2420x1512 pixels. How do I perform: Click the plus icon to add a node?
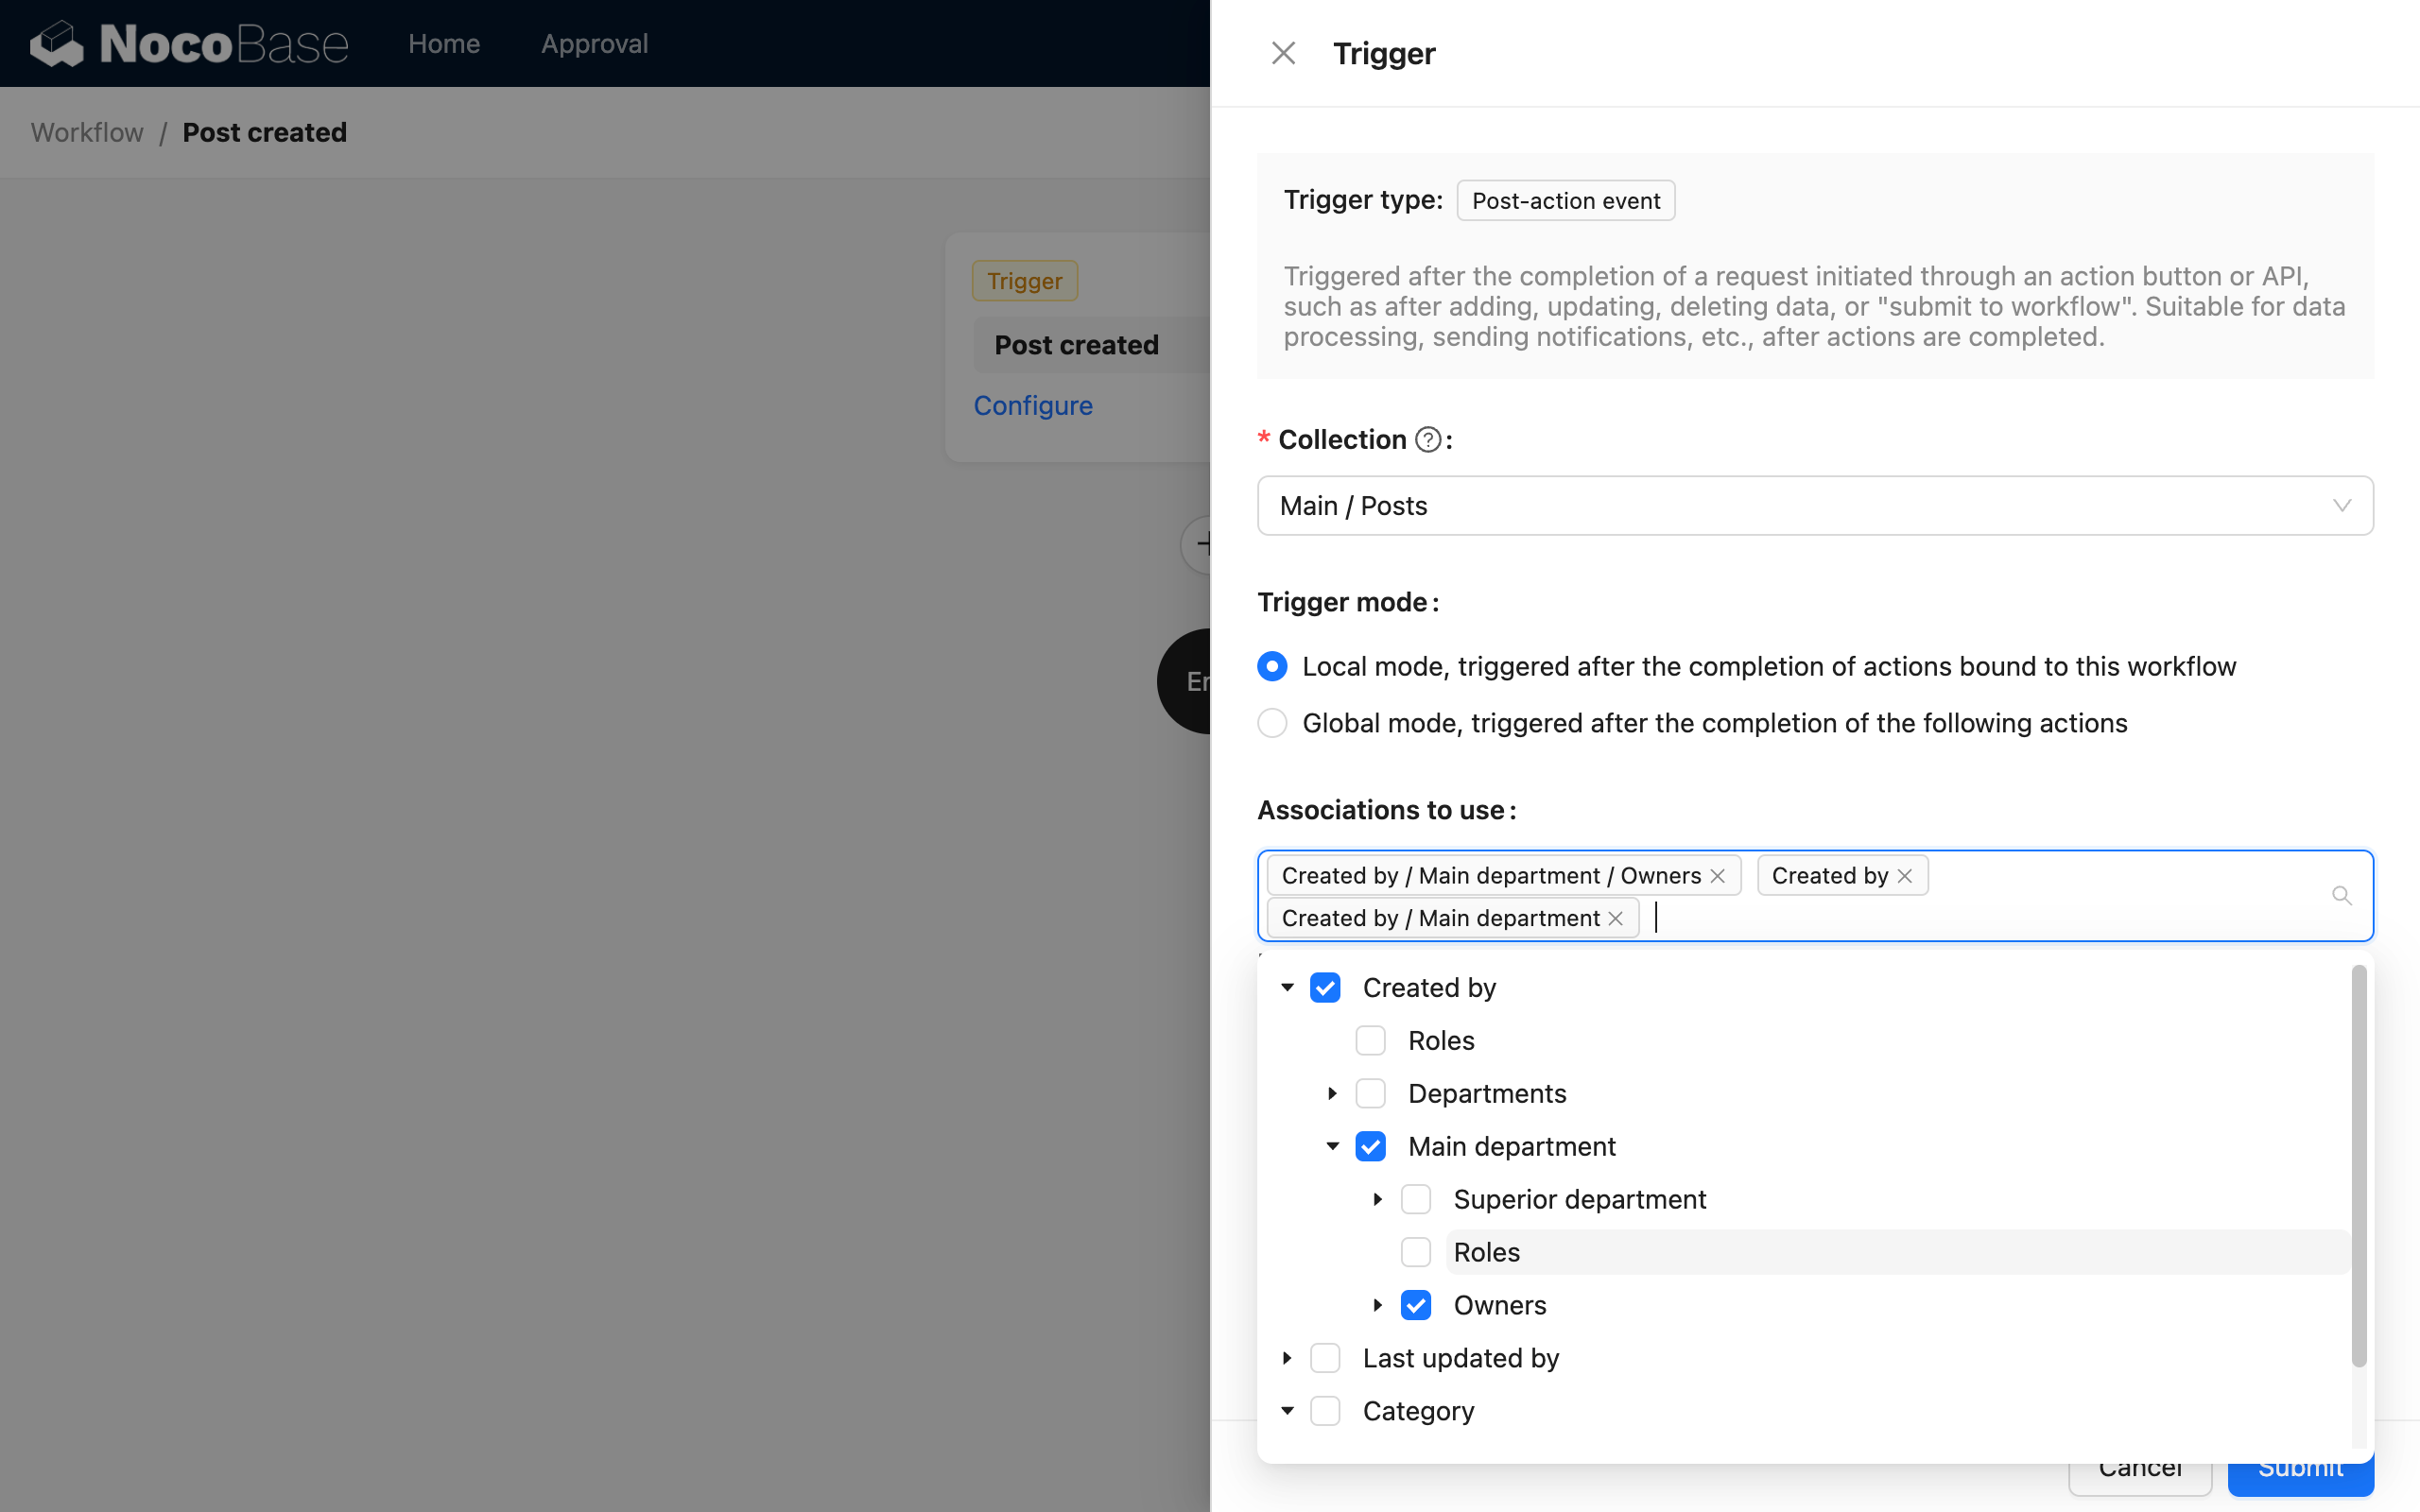(1207, 544)
